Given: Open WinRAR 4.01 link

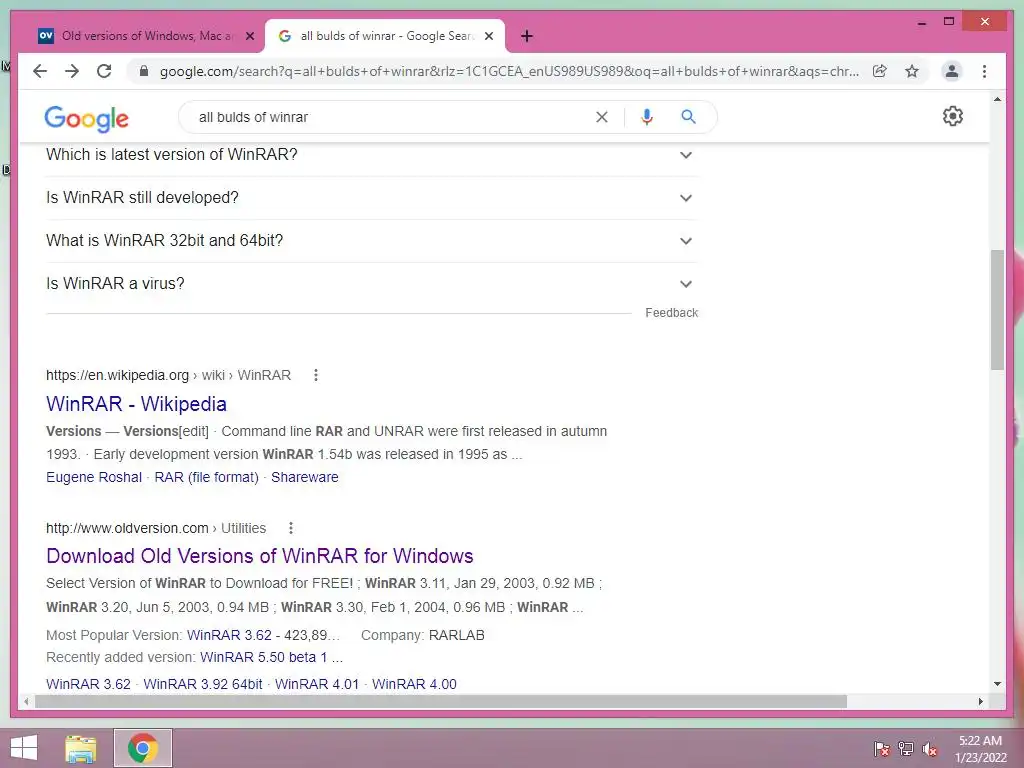Looking at the screenshot, I should click(317, 684).
